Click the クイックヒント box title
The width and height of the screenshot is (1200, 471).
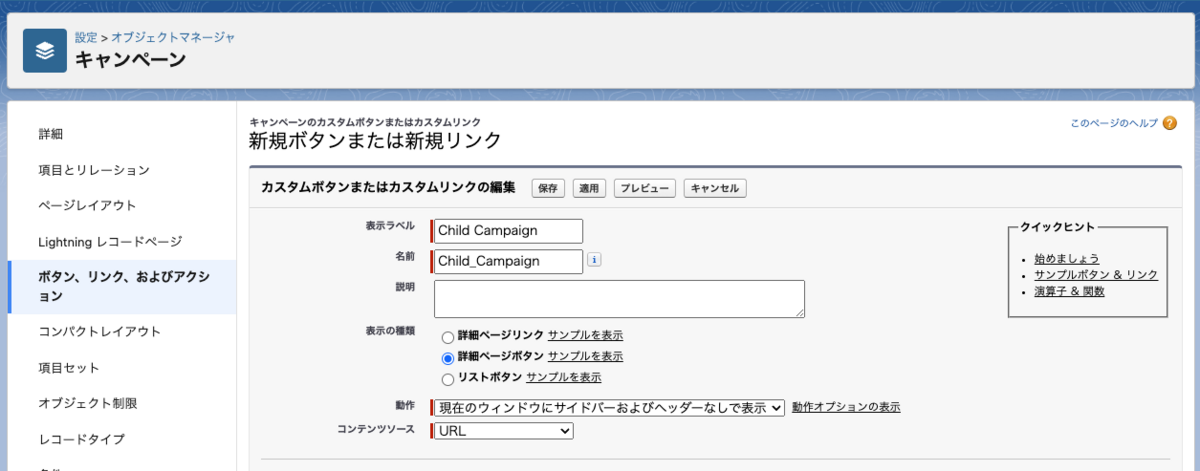click(x=1057, y=228)
